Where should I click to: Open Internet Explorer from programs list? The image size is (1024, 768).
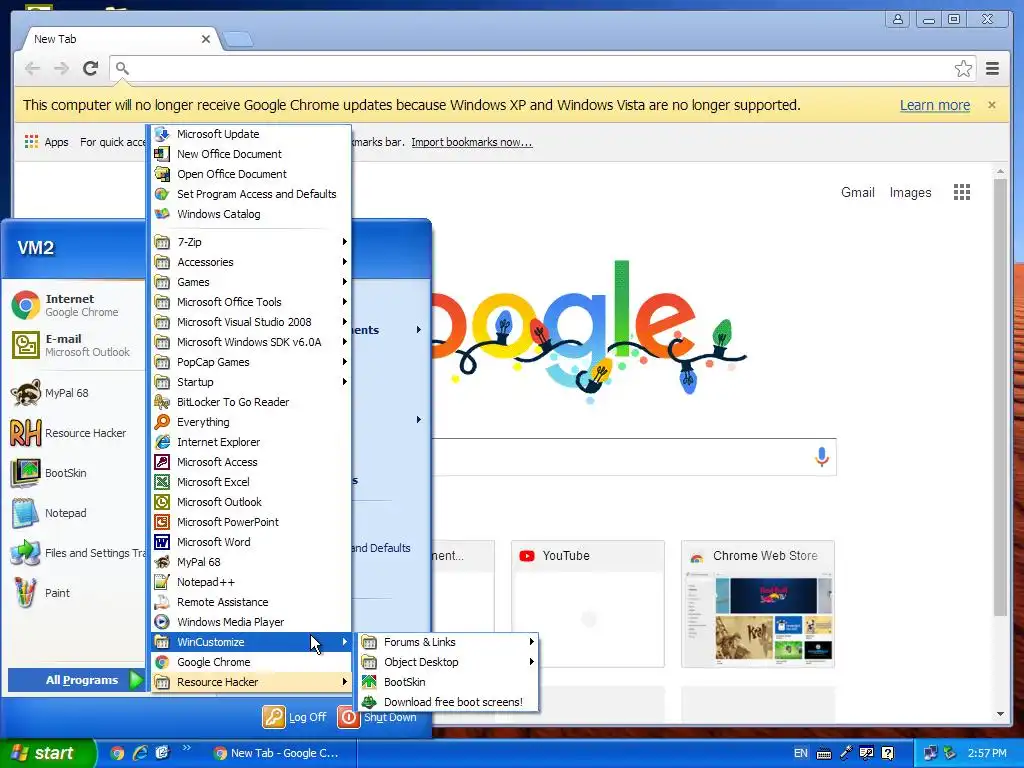click(251, 442)
